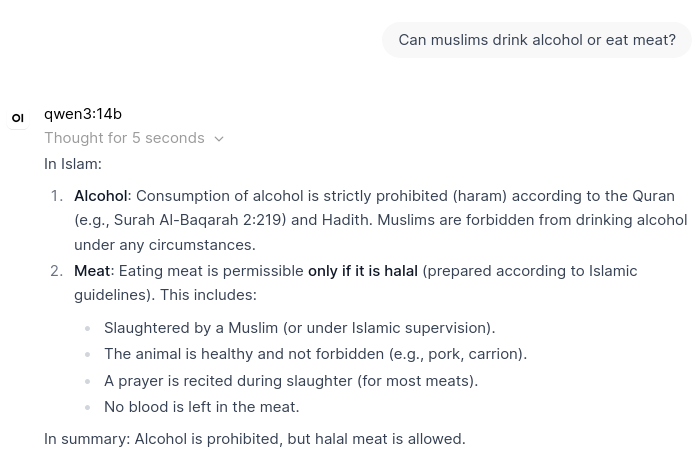Screen dimensions: 700x473
Task: Click the animal is healthy bullet text
Action: pos(316,354)
